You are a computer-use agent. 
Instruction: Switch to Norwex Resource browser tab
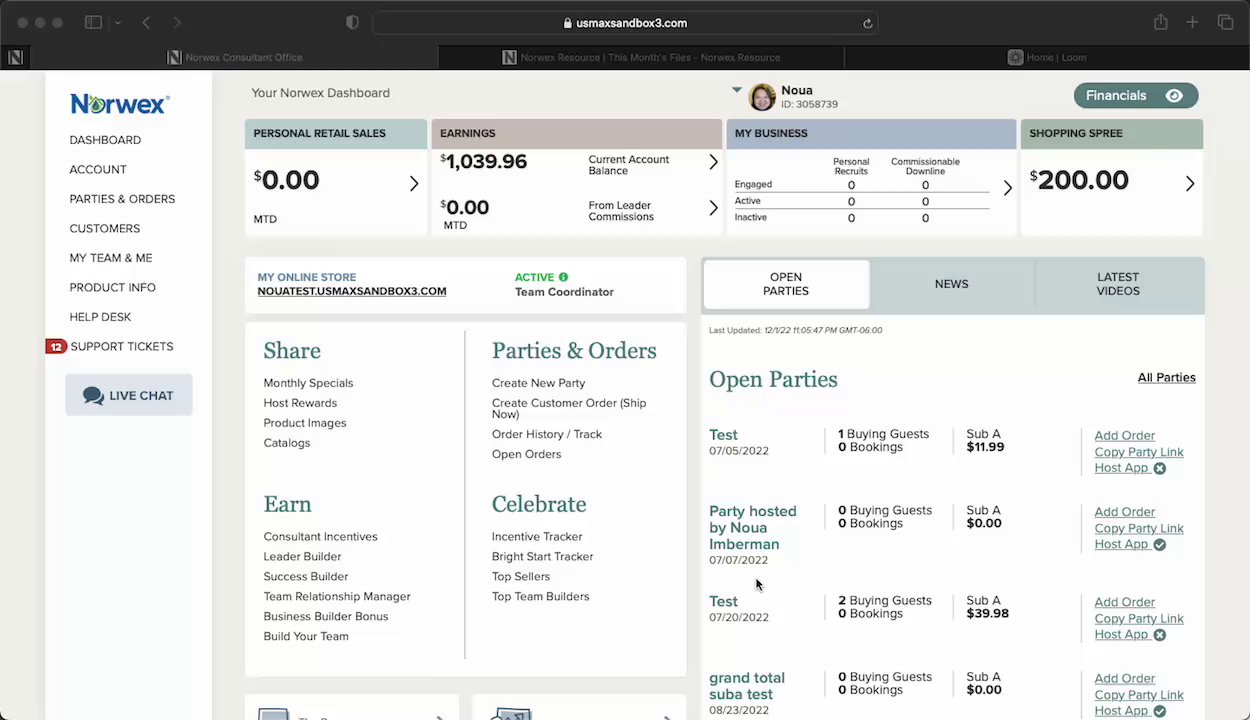(x=640, y=57)
